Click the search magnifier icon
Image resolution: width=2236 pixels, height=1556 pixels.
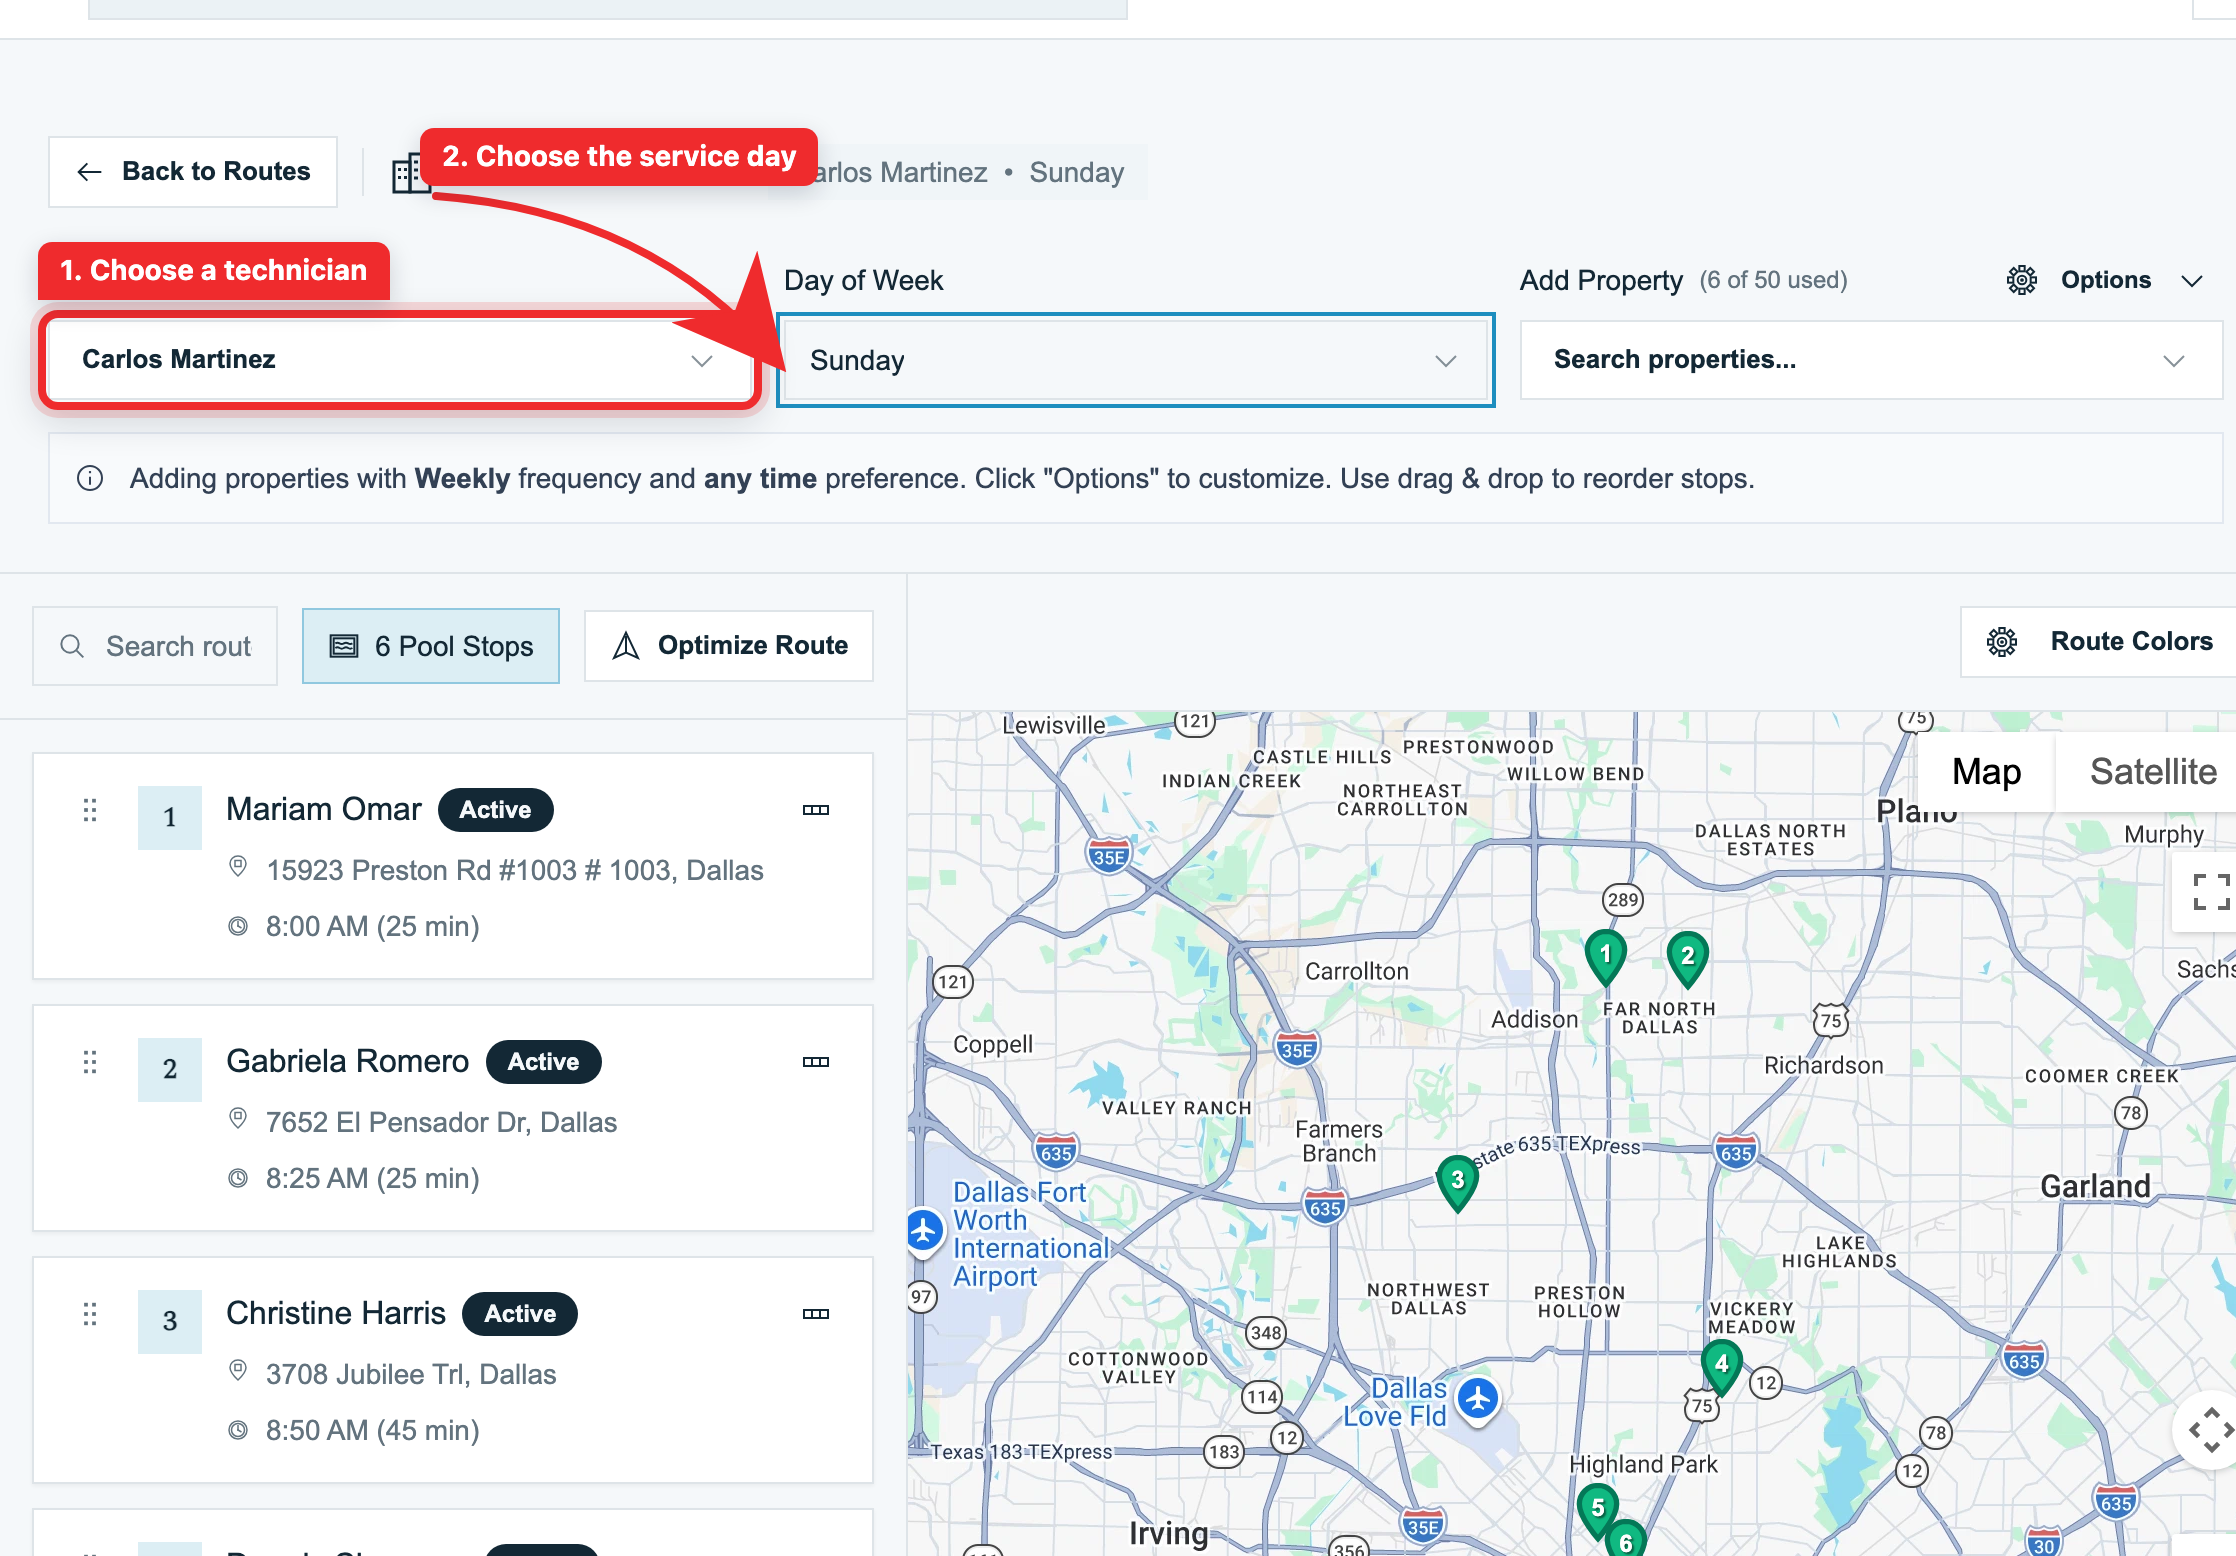point(72,646)
